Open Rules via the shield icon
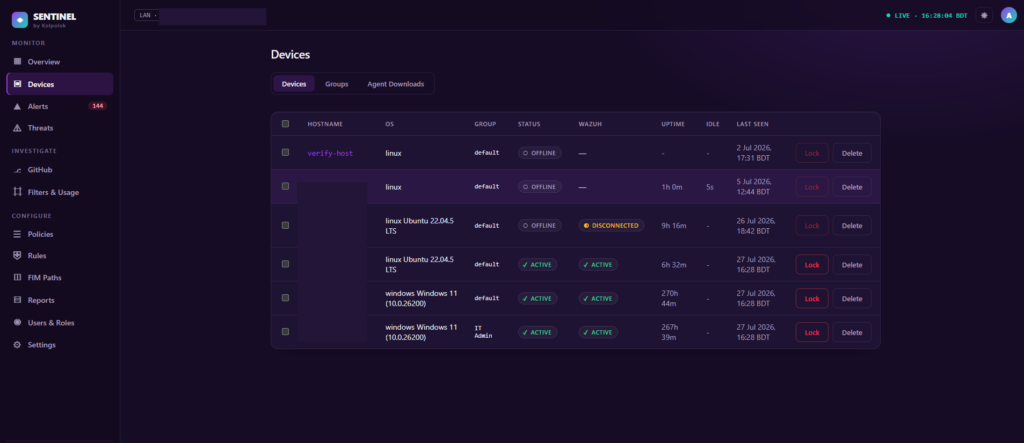 click(x=18, y=255)
